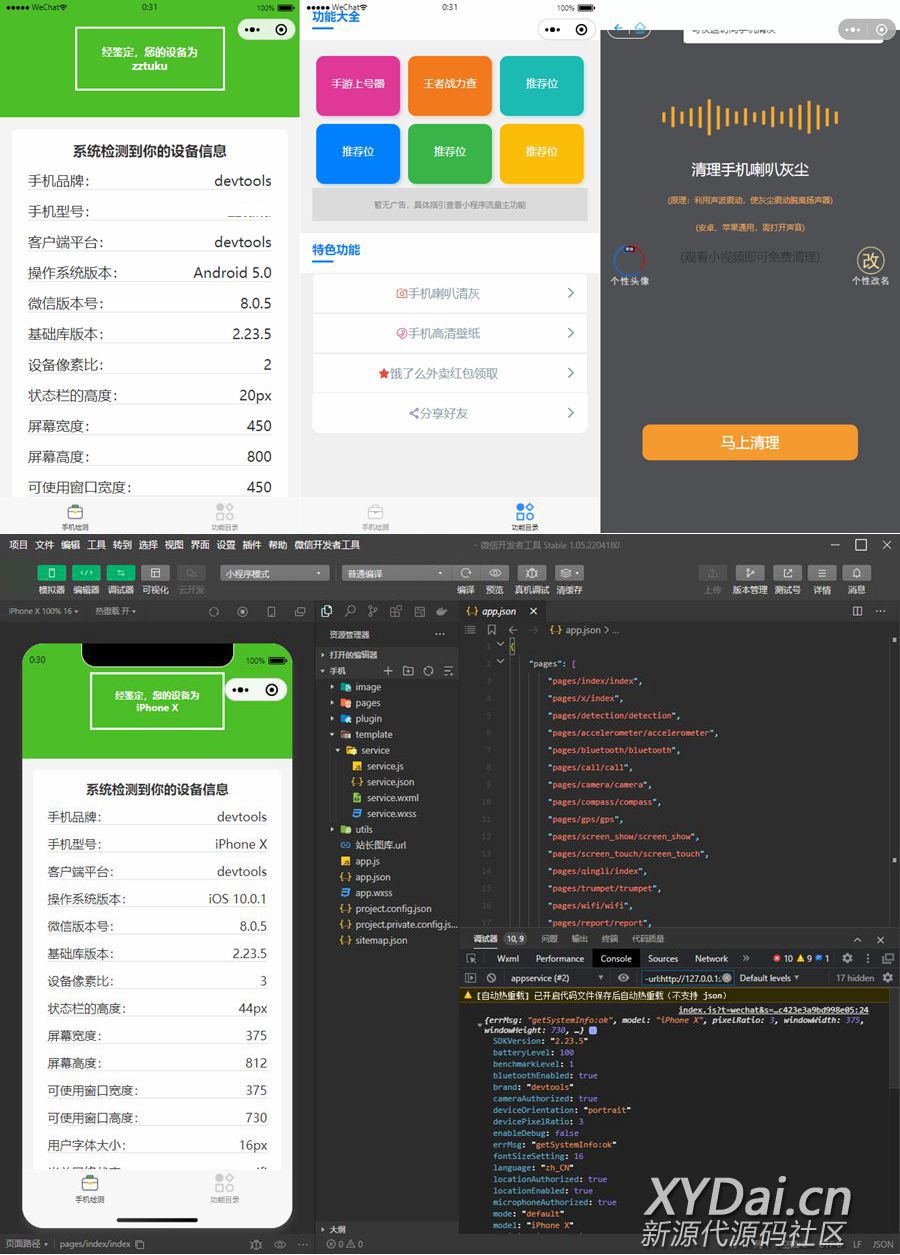Expand the utils folder in file tree
This screenshot has width=900, height=1255.
[363, 829]
